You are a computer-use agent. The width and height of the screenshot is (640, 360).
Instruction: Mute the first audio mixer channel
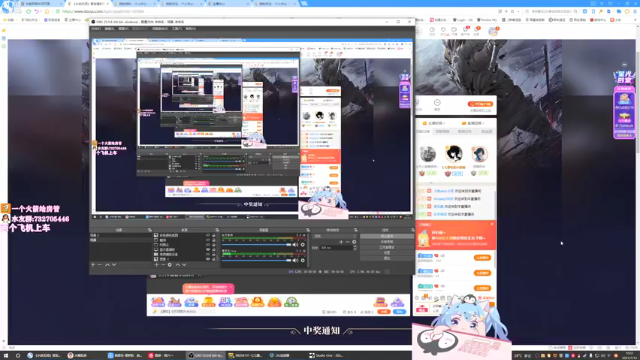coord(295,244)
